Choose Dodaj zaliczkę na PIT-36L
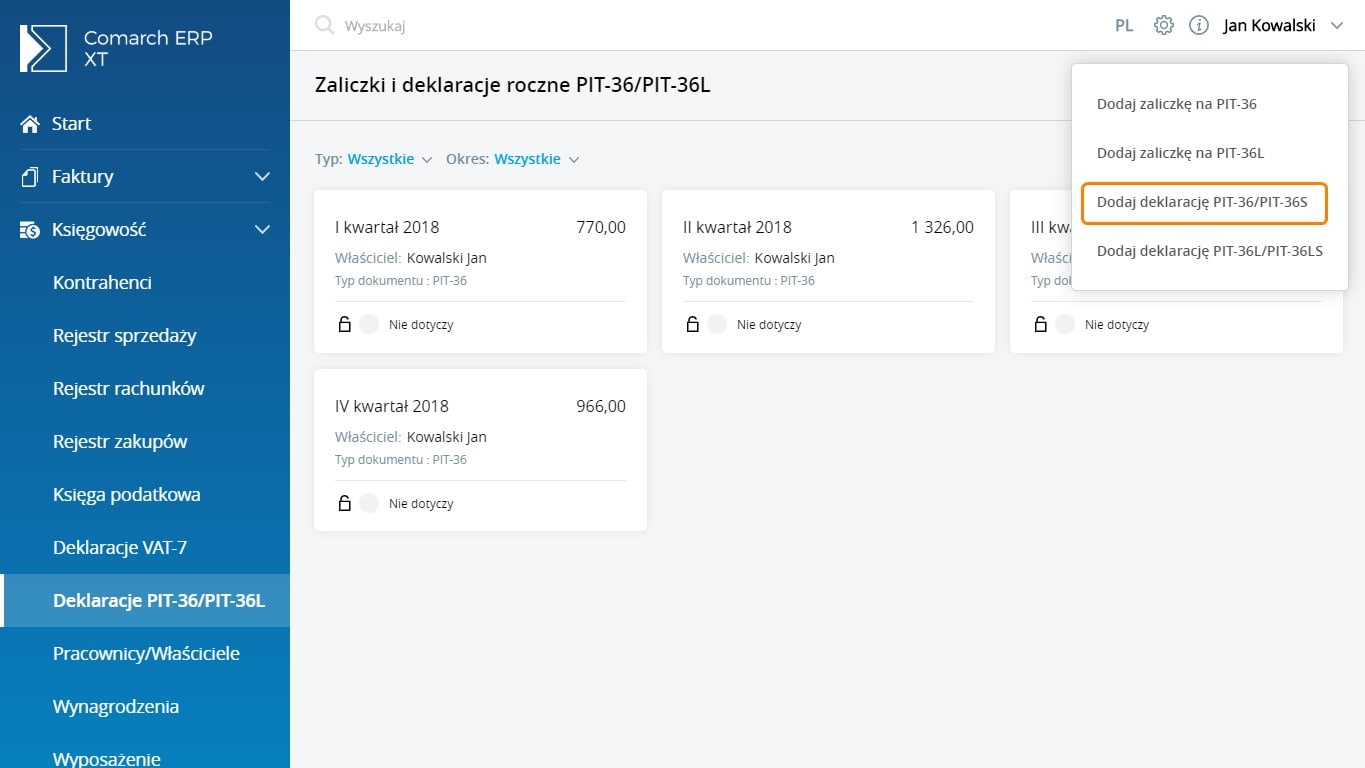This screenshot has width=1365, height=768. pyautogui.click(x=1181, y=153)
